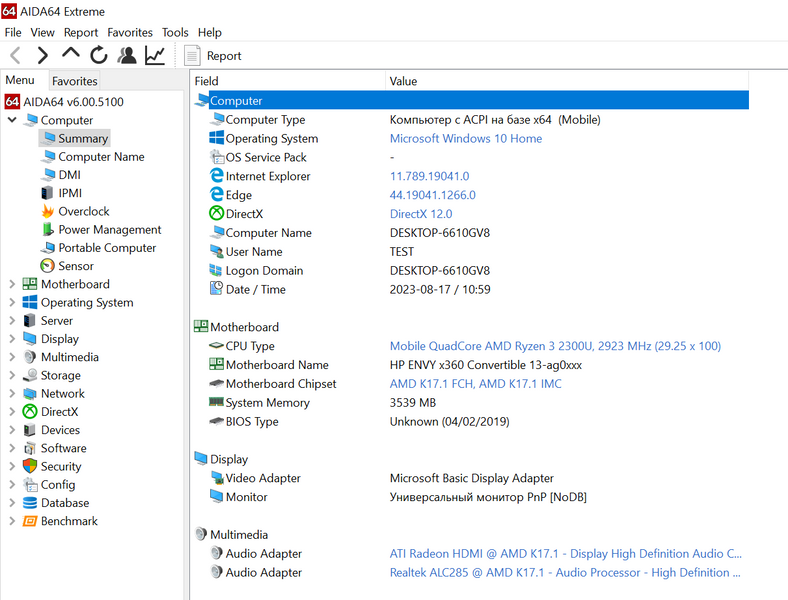Click the Report document icon
This screenshot has width=788, height=600.
[192, 55]
